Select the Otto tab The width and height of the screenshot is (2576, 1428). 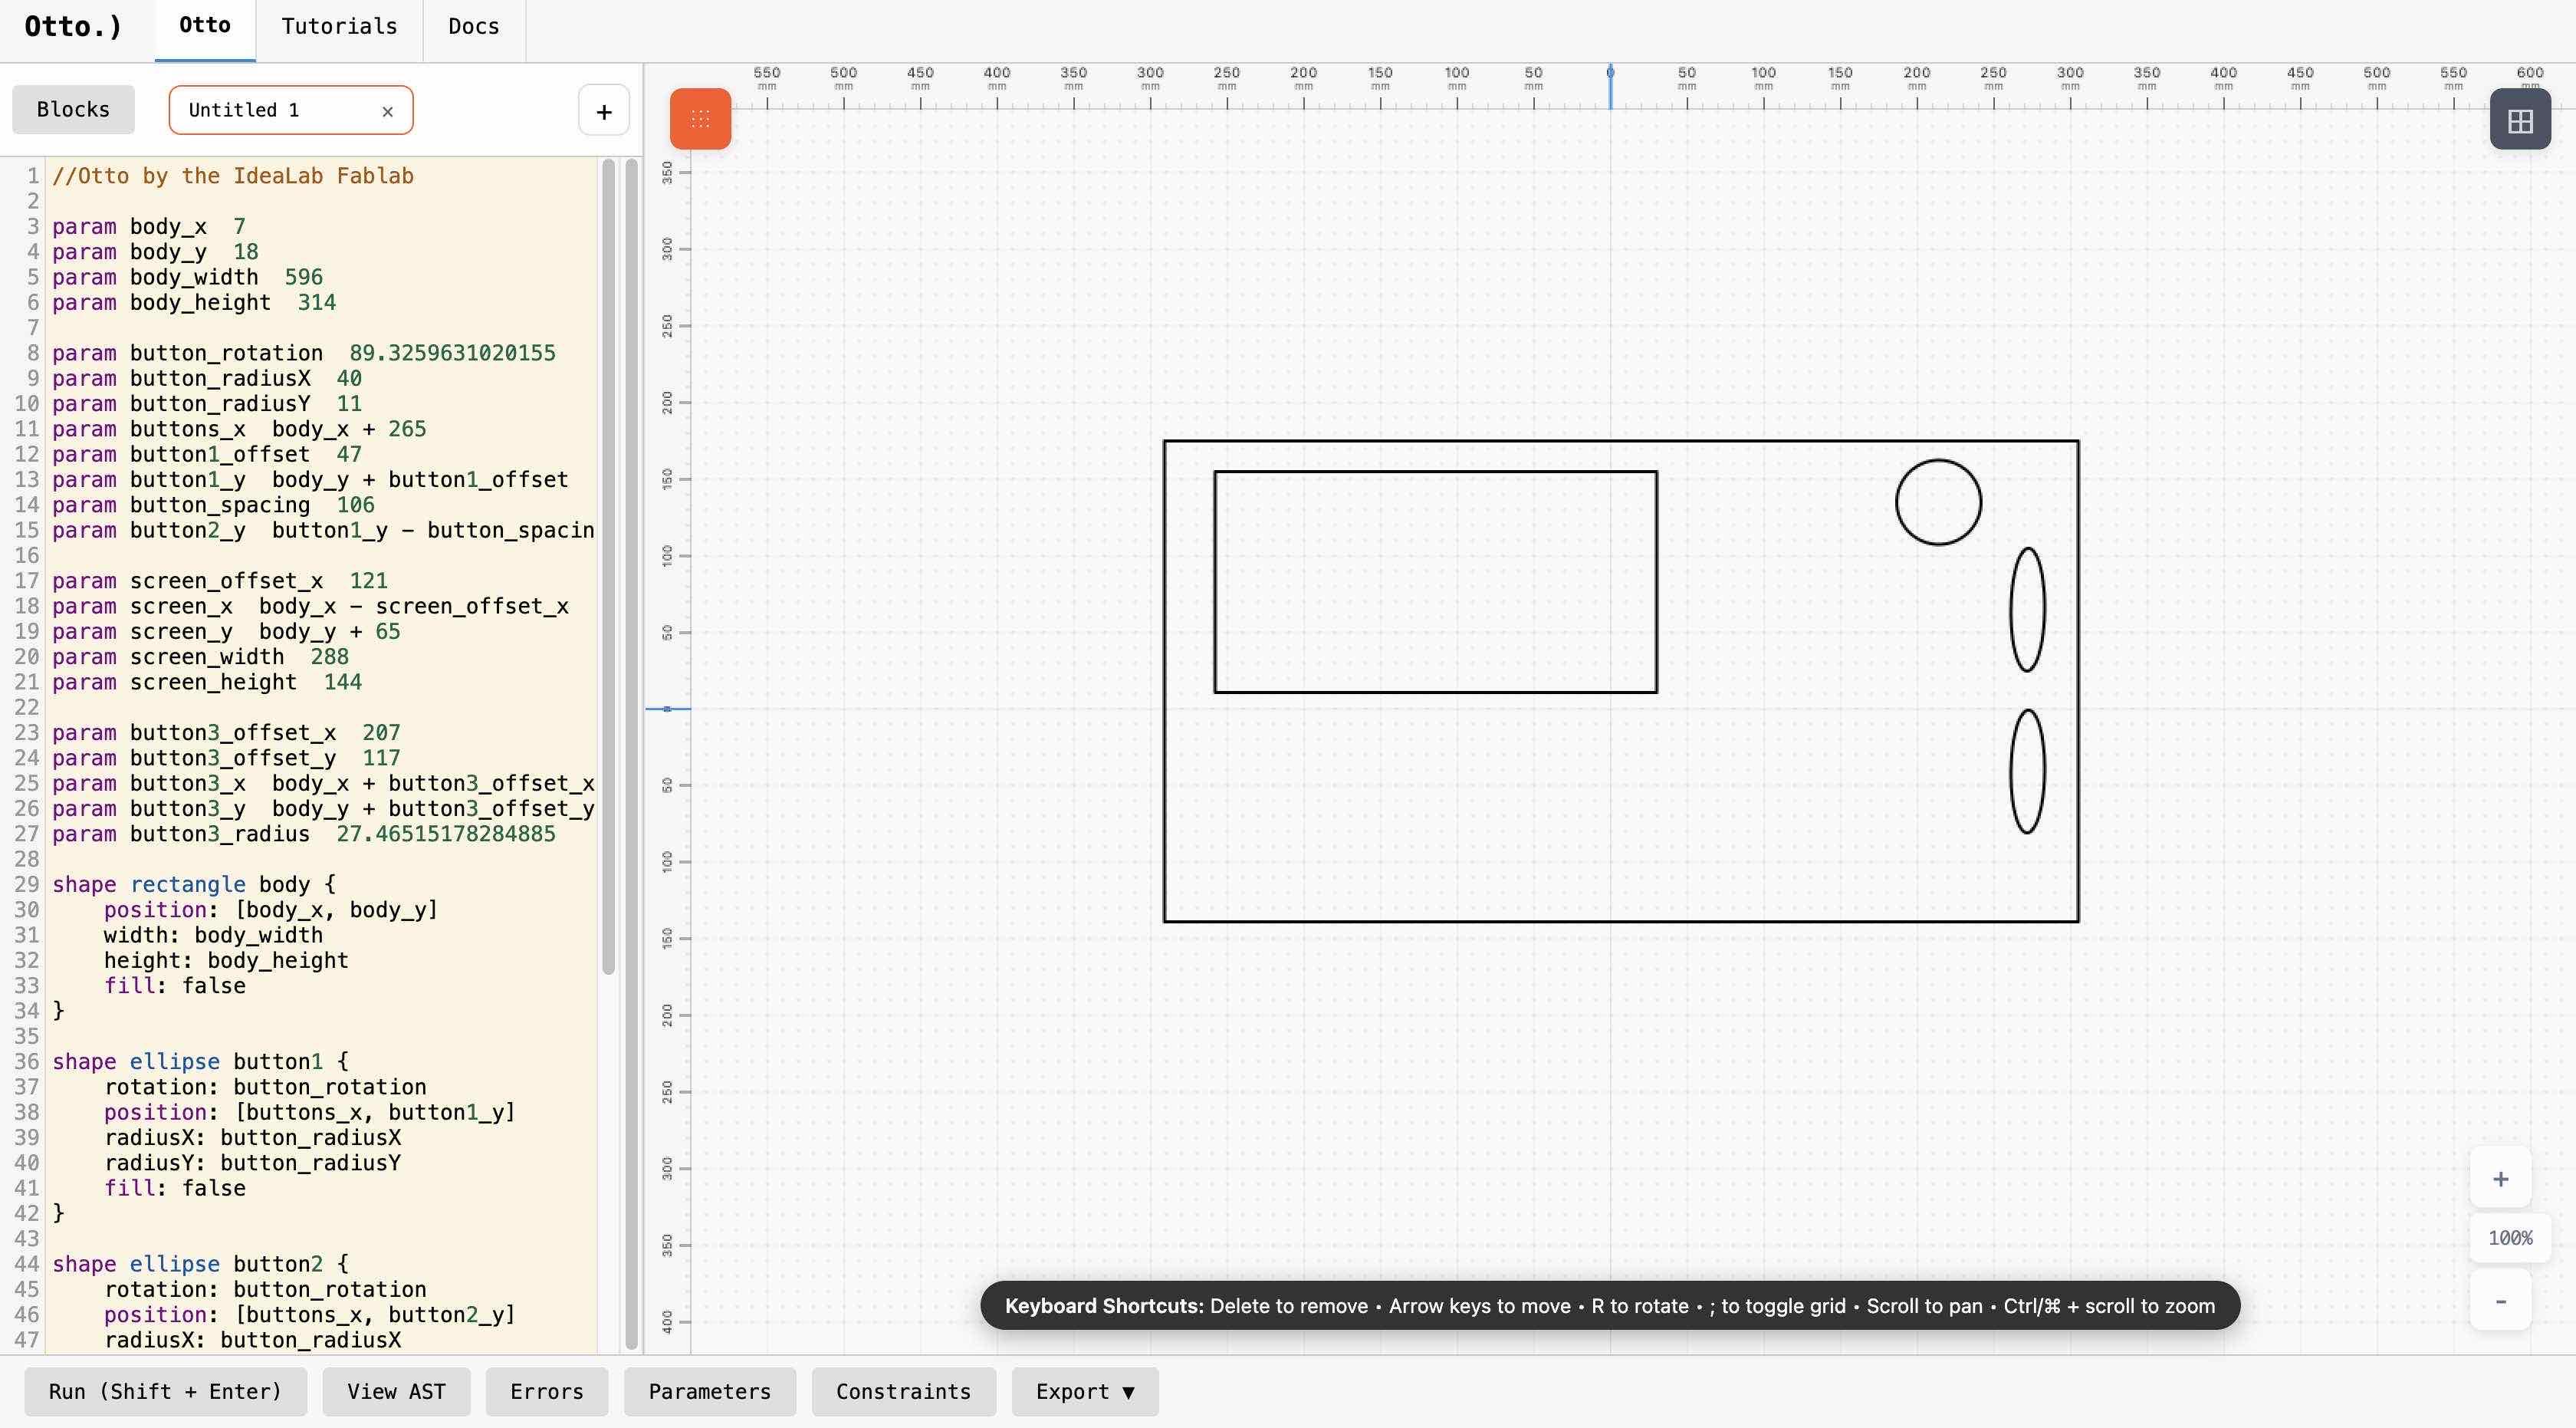point(205,26)
